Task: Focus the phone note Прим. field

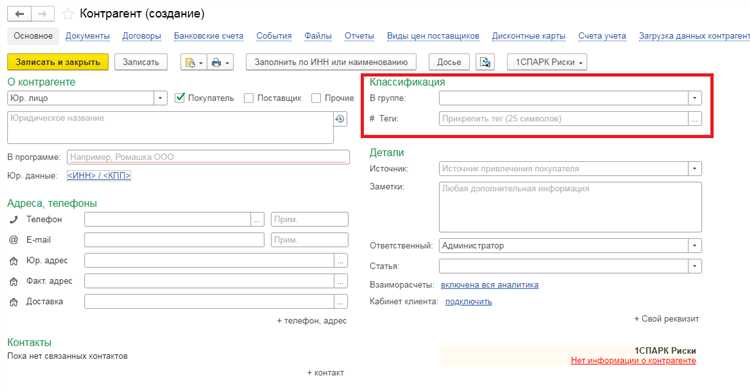Action: coord(309,219)
